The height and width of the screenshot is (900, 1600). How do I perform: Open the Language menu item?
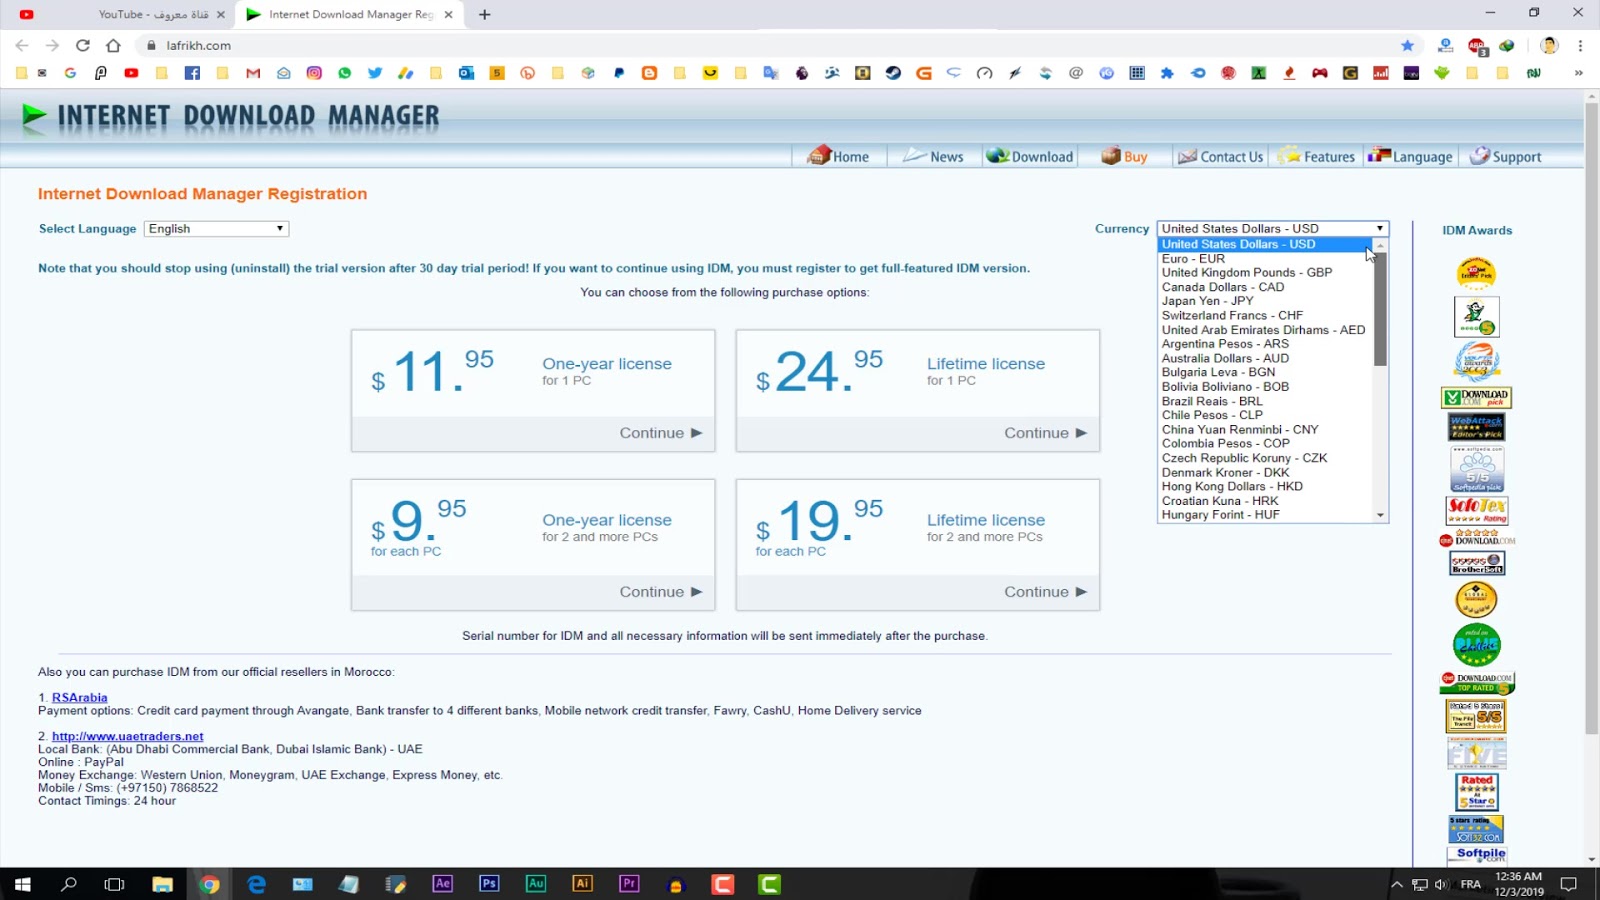(1410, 156)
